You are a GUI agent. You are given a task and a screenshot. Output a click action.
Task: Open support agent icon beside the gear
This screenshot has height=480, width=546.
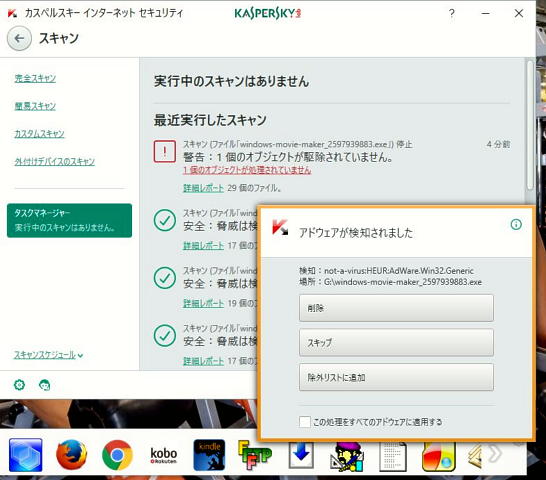45,385
